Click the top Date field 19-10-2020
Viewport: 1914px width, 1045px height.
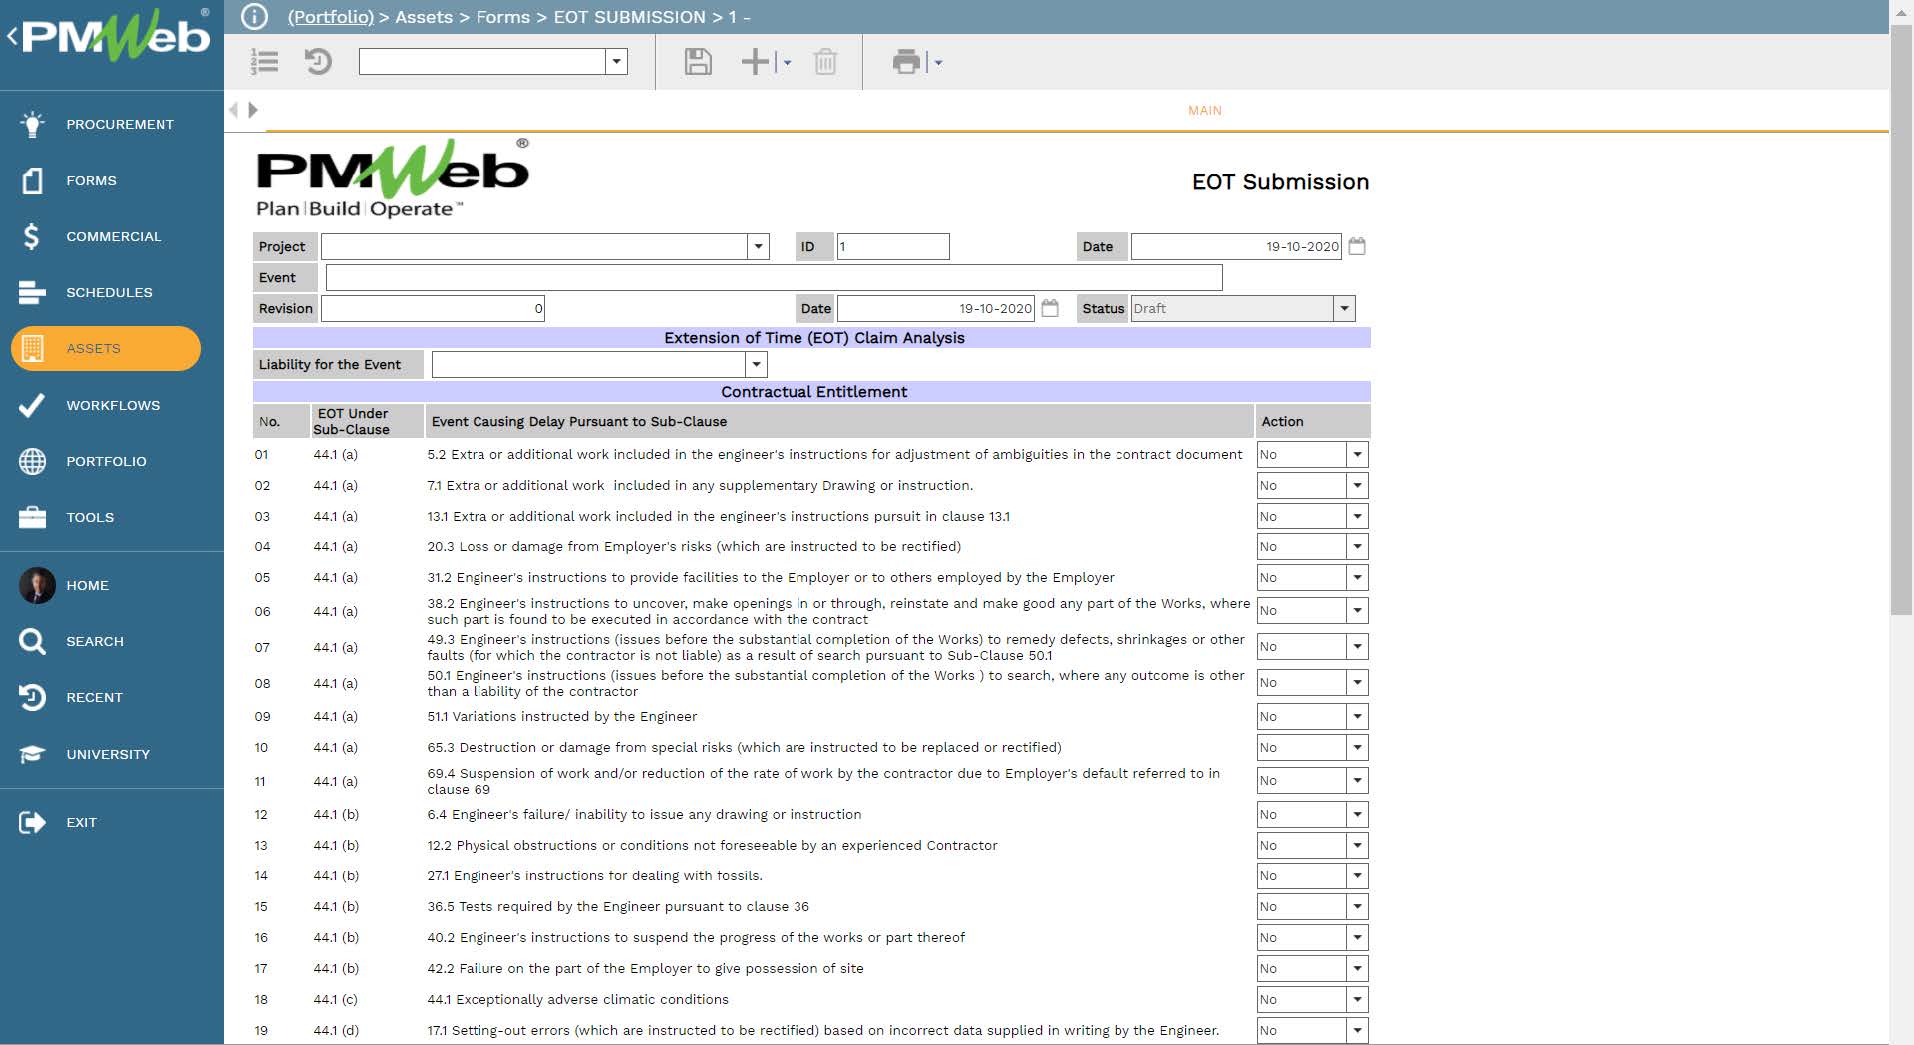(x=1236, y=246)
